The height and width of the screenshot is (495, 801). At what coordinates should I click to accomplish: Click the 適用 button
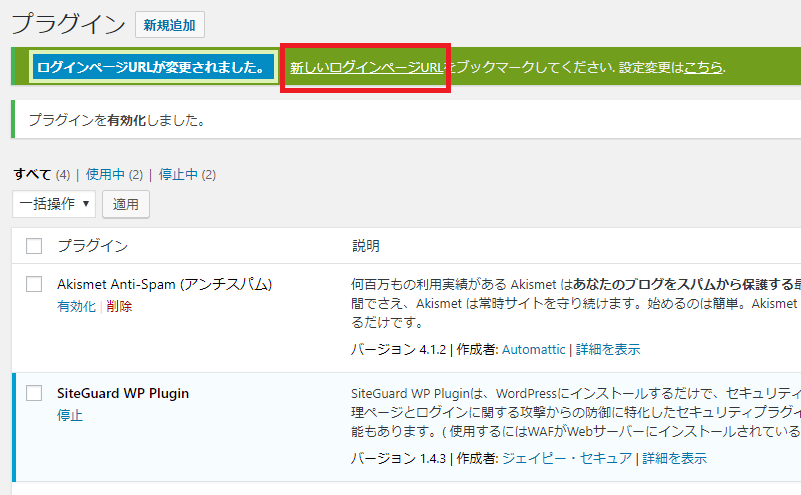[x=126, y=204]
